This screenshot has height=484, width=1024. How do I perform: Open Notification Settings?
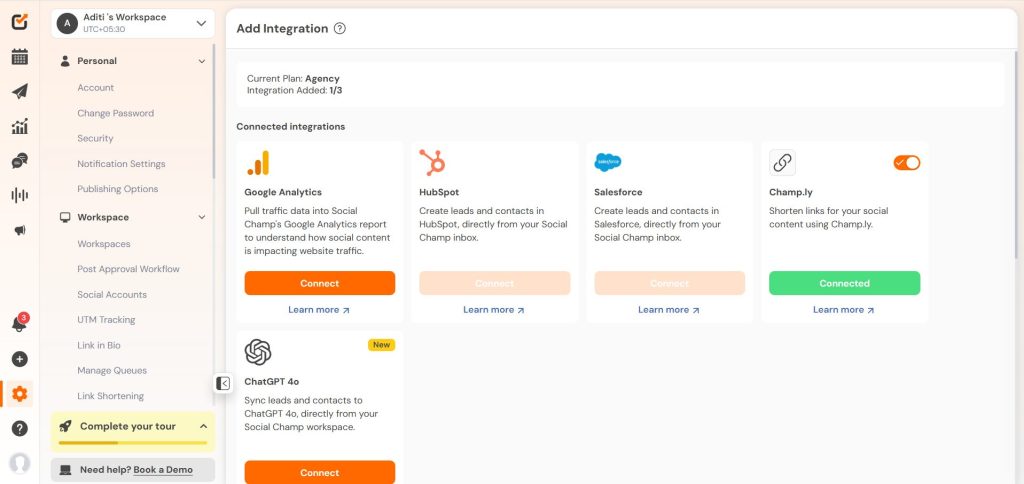pos(121,164)
